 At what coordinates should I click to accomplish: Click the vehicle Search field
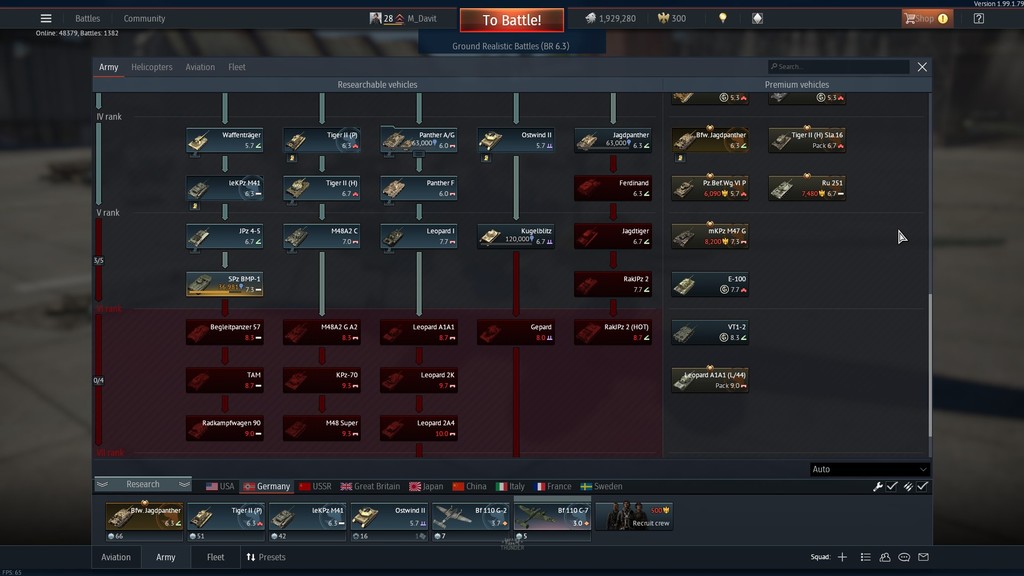(x=839, y=67)
